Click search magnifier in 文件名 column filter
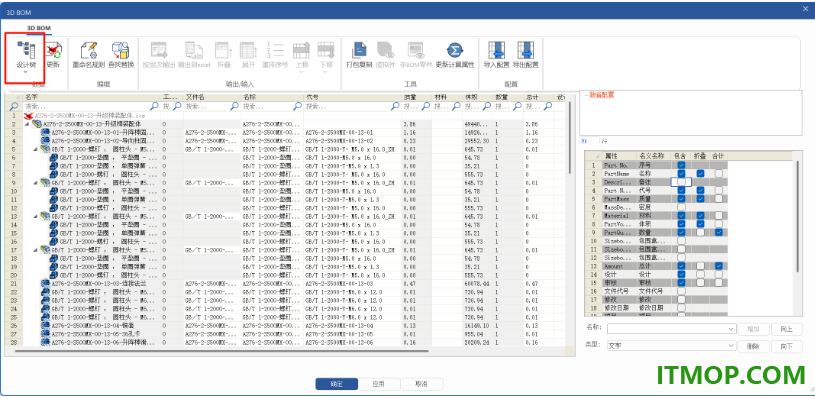 234,106
